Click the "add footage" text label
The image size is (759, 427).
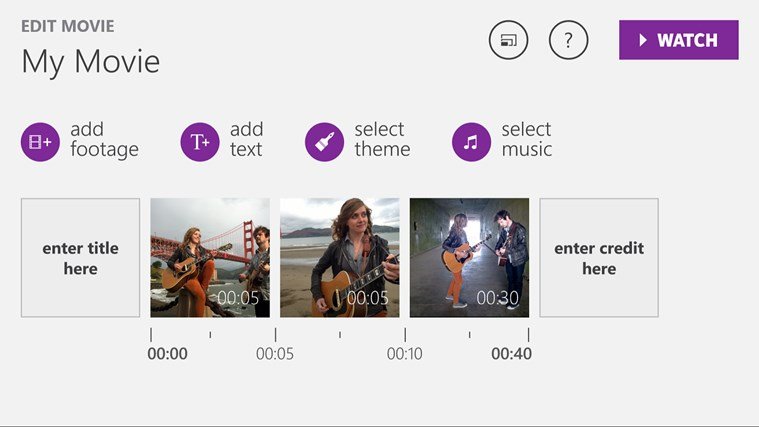coord(104,140)
